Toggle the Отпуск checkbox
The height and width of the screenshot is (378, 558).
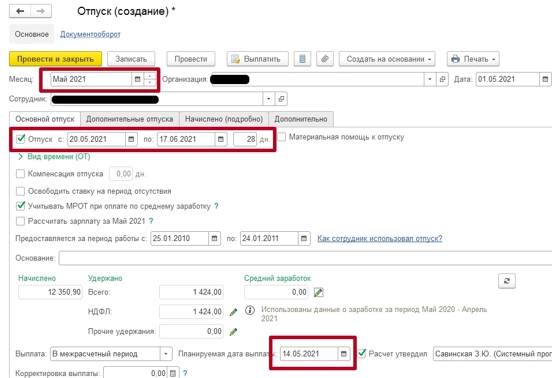click(x=21, y=139)
